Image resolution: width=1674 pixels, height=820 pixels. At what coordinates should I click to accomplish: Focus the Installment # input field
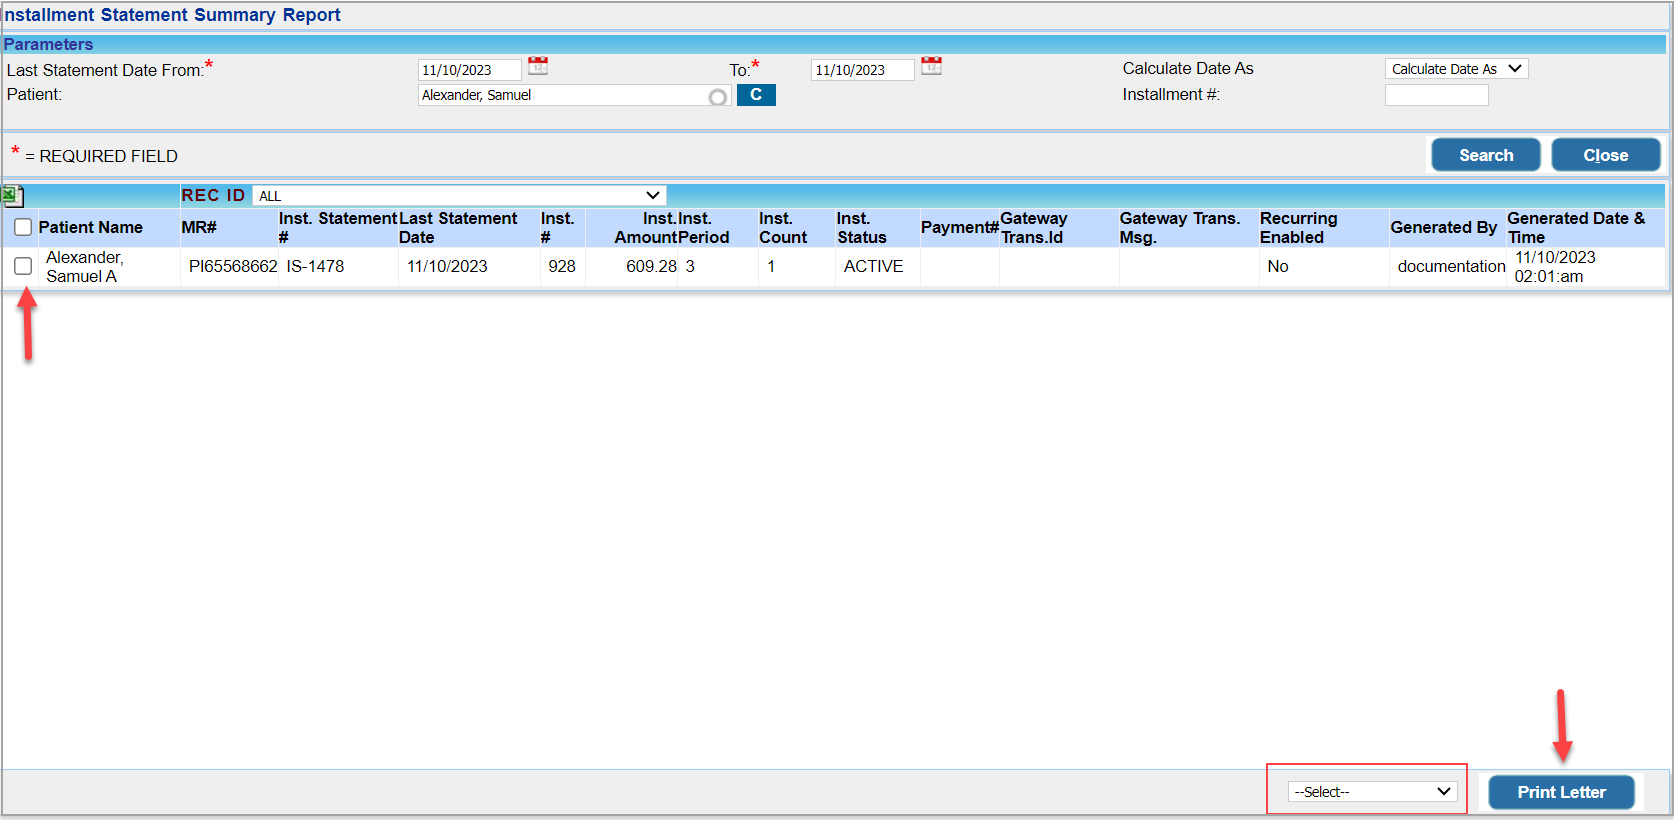1436,95
